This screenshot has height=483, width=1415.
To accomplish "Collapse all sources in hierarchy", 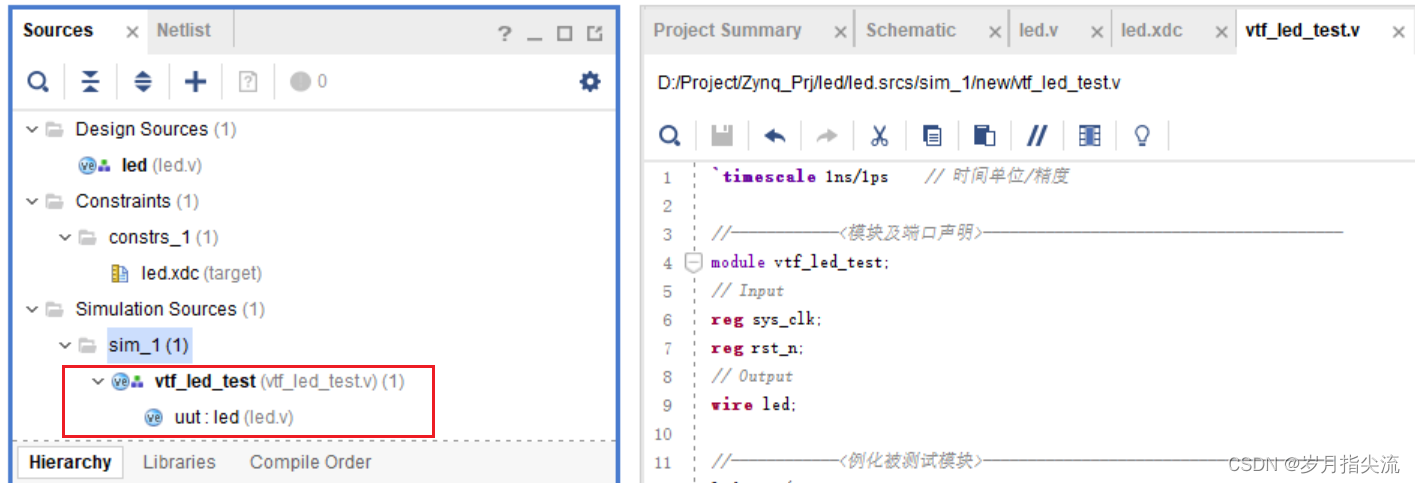I will (x=91, y=82).
